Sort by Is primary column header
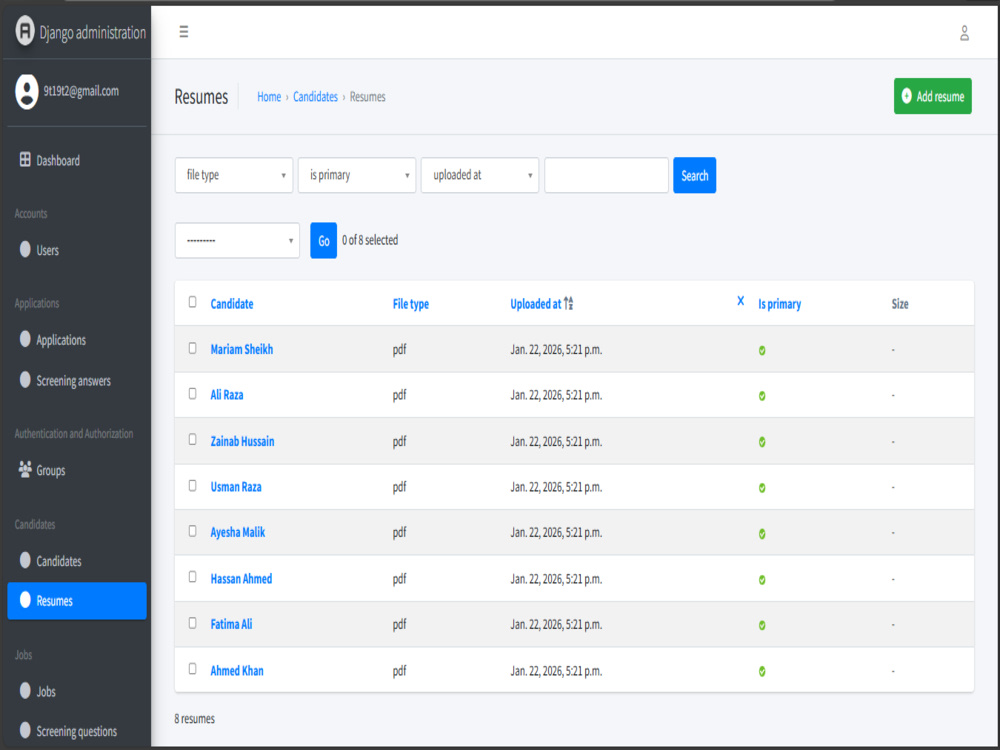Image resolution: width=1000 pixels, height=750 pixels. pyautogui.click(x=779, y=304)
